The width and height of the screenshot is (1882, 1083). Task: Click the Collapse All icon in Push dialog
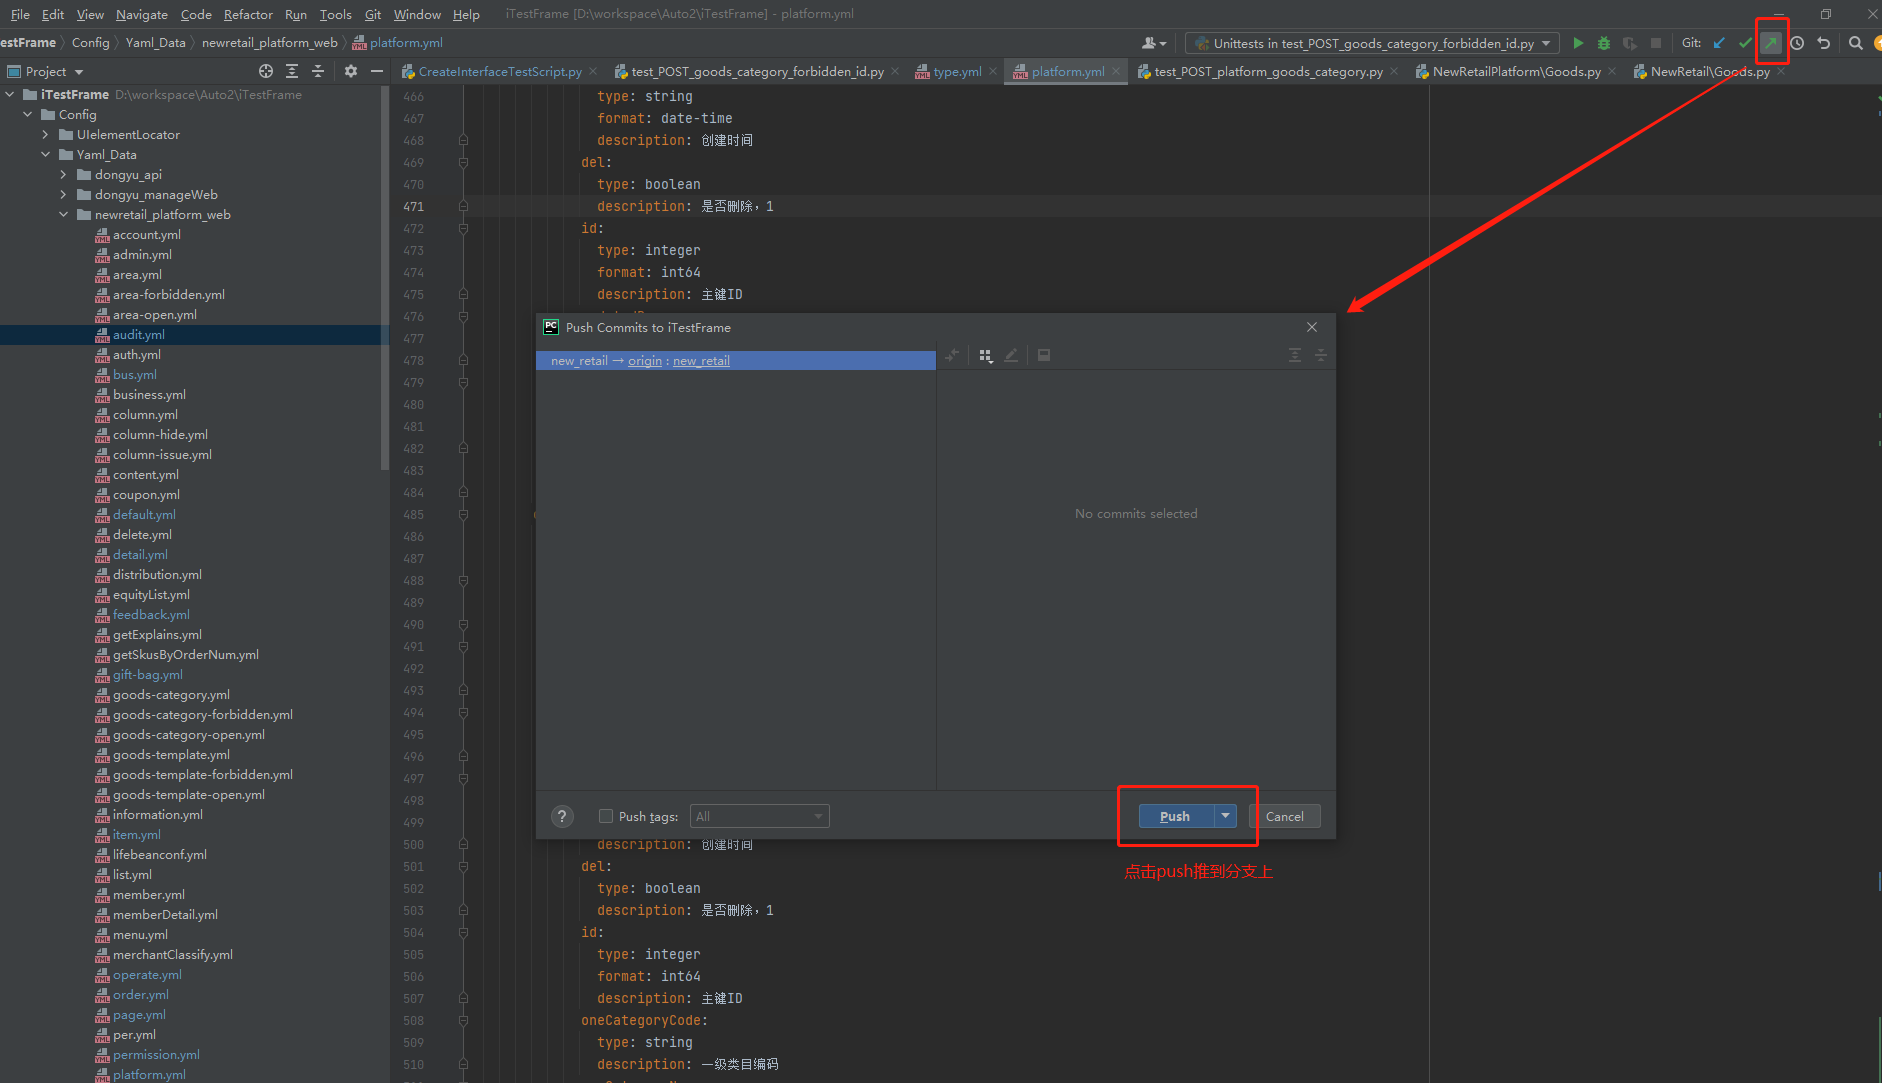[1321, 355]
